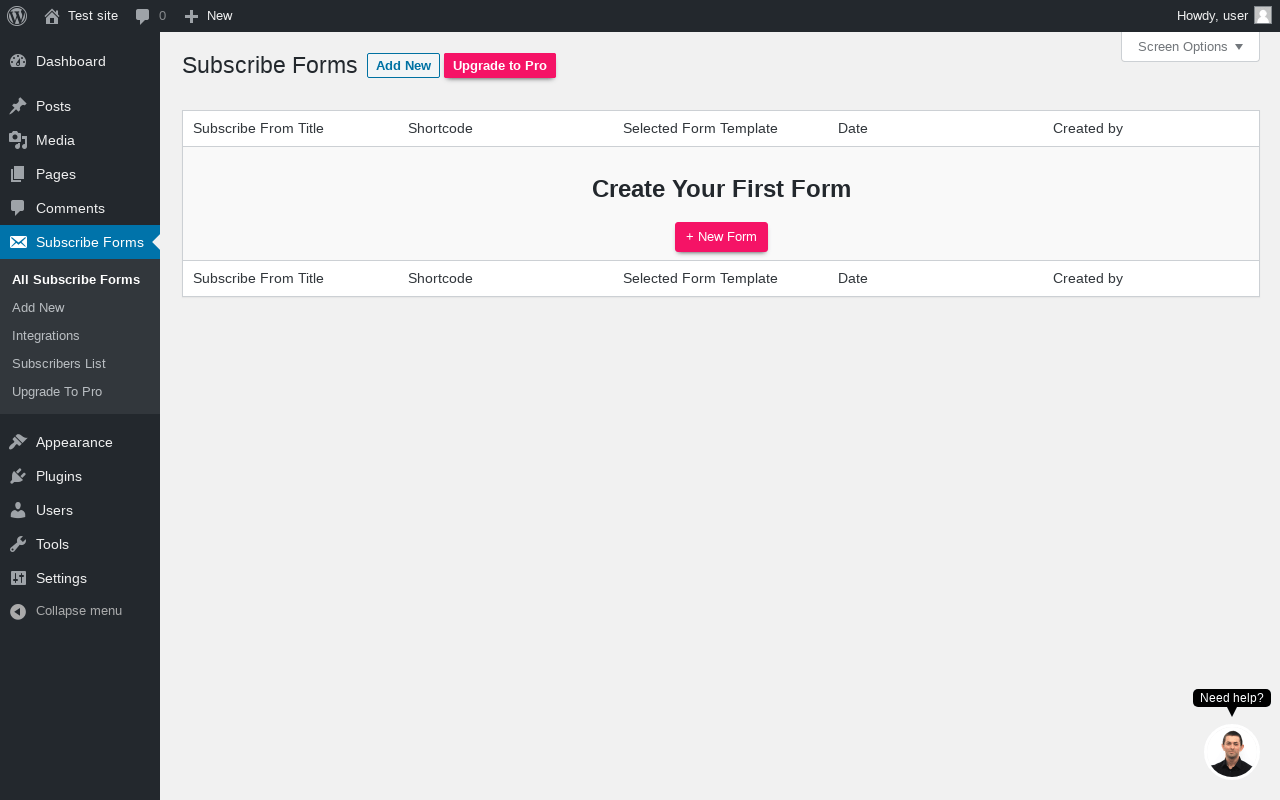Screen dimensions: 1280x800
Task: Click the Media icon in sidebar
Action: click(18, 140)
